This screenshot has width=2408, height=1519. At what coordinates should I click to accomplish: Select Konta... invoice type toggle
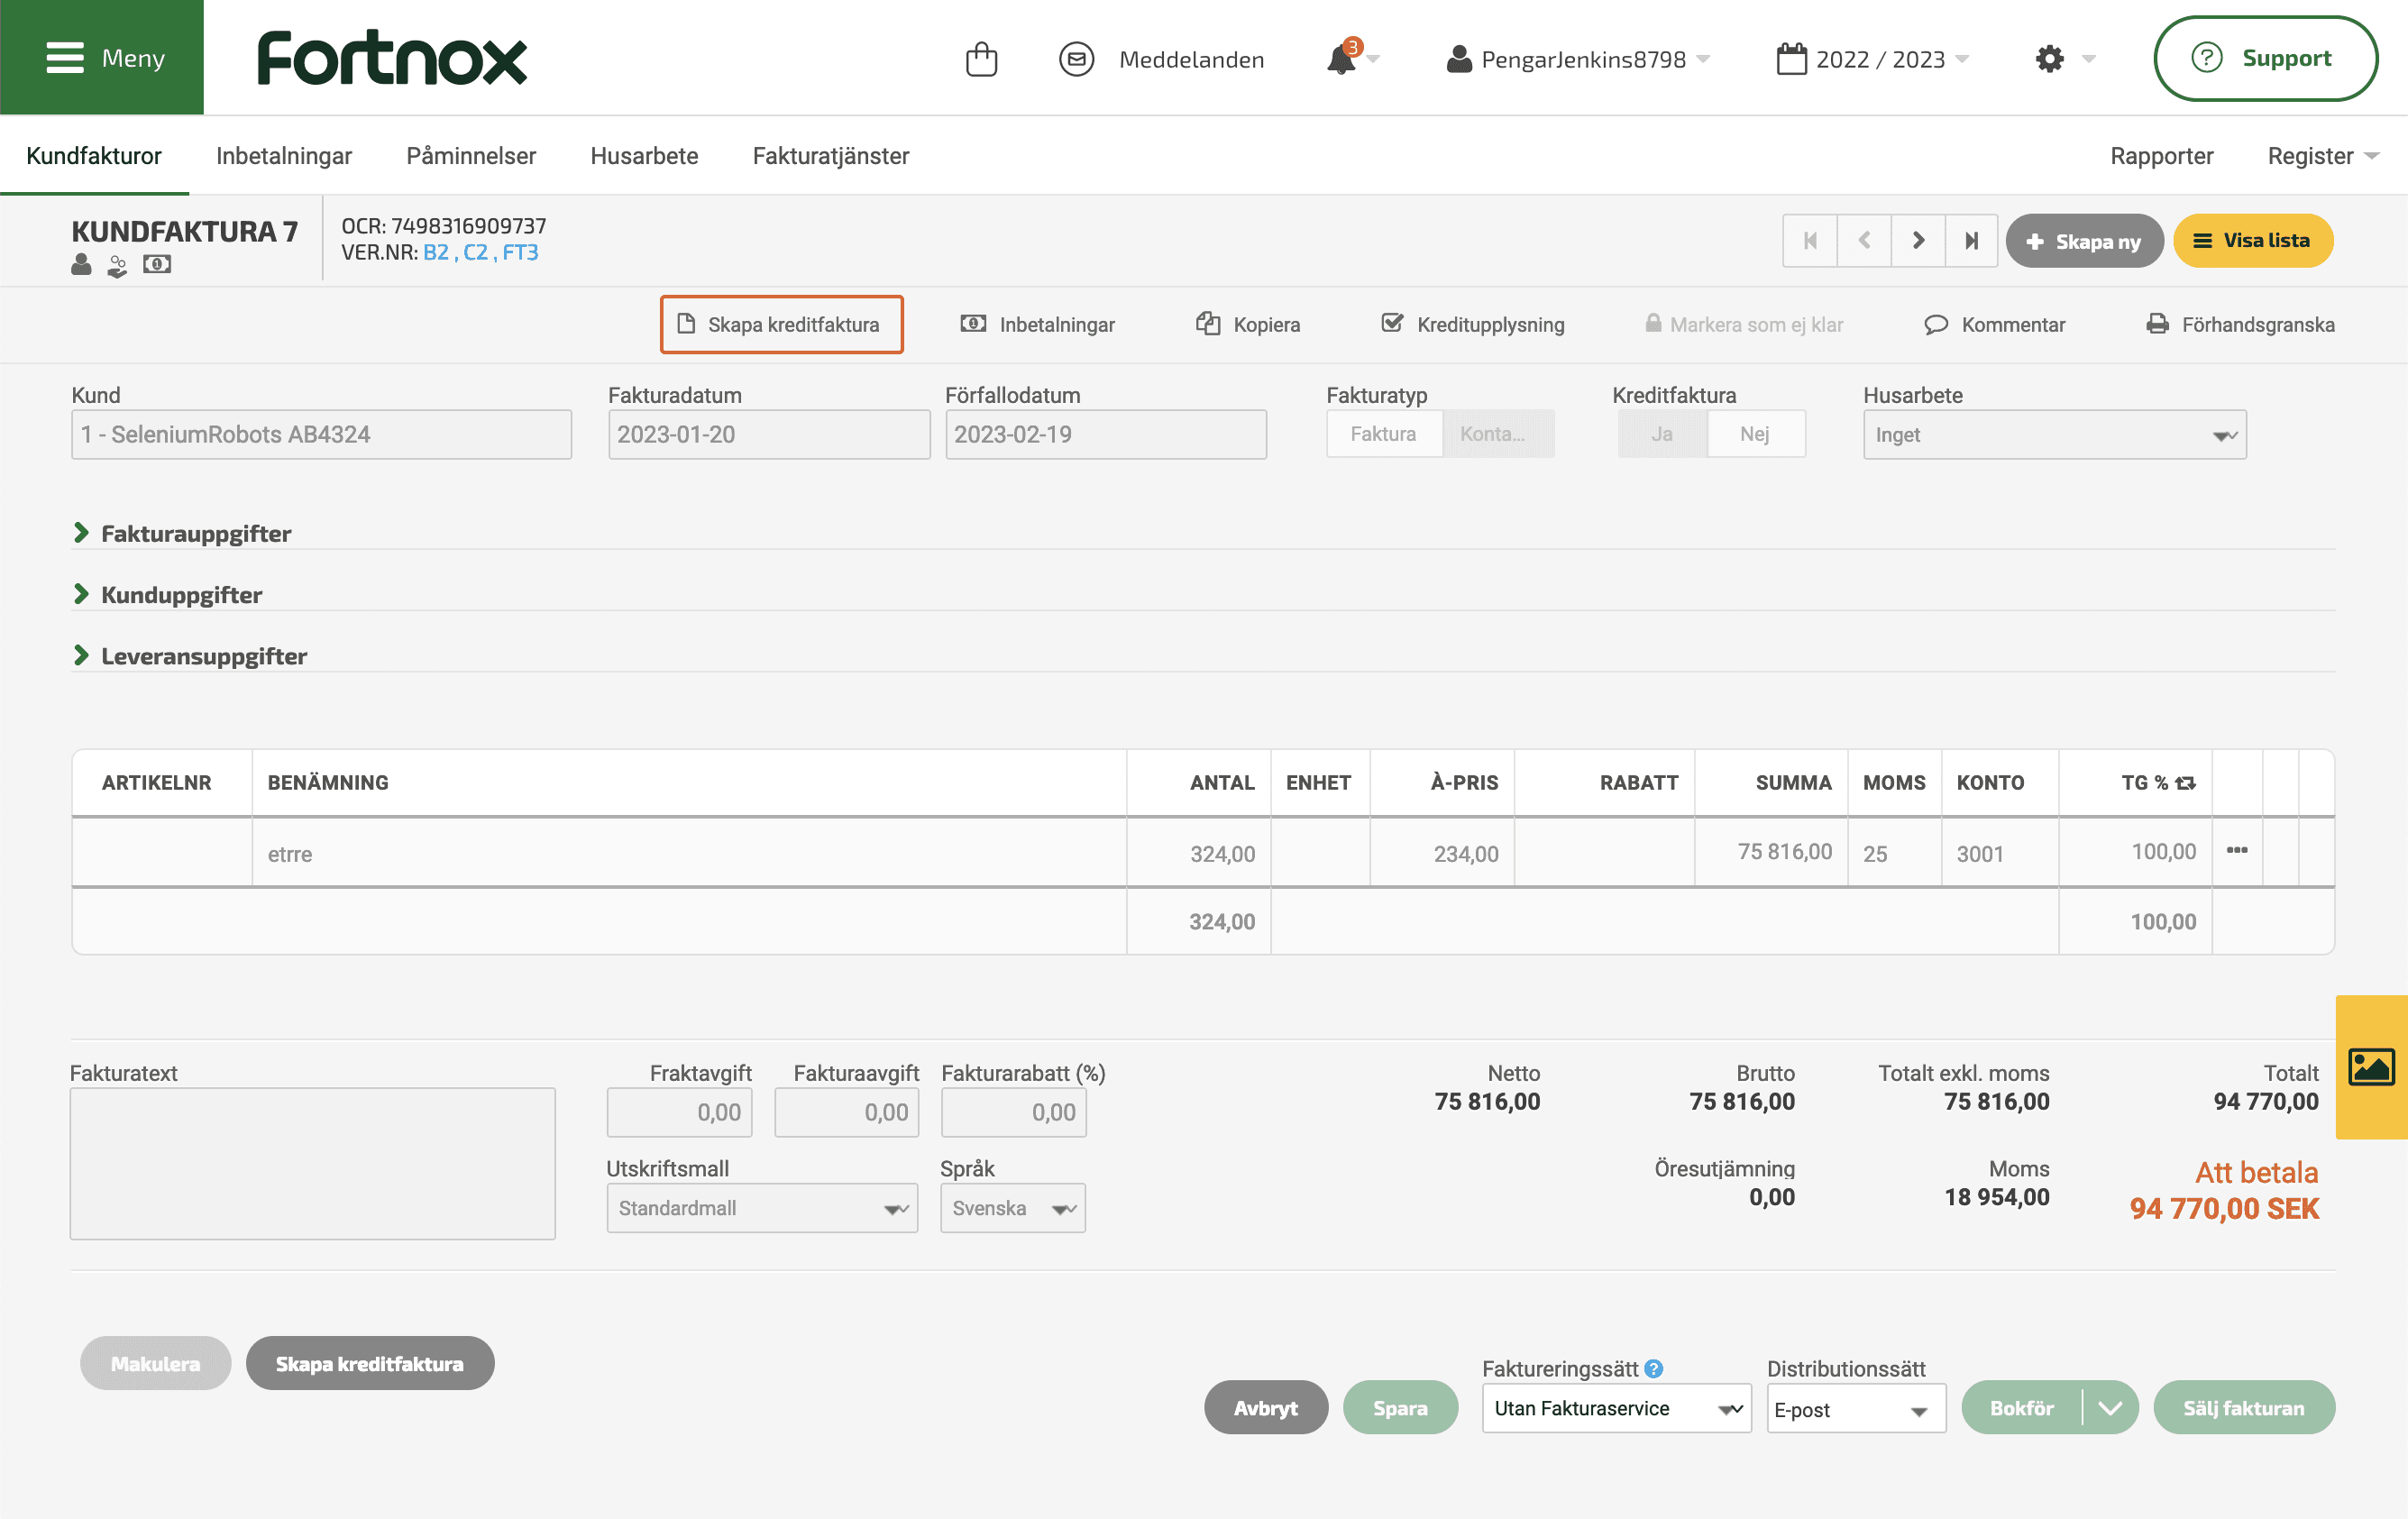pos(1497,434)
